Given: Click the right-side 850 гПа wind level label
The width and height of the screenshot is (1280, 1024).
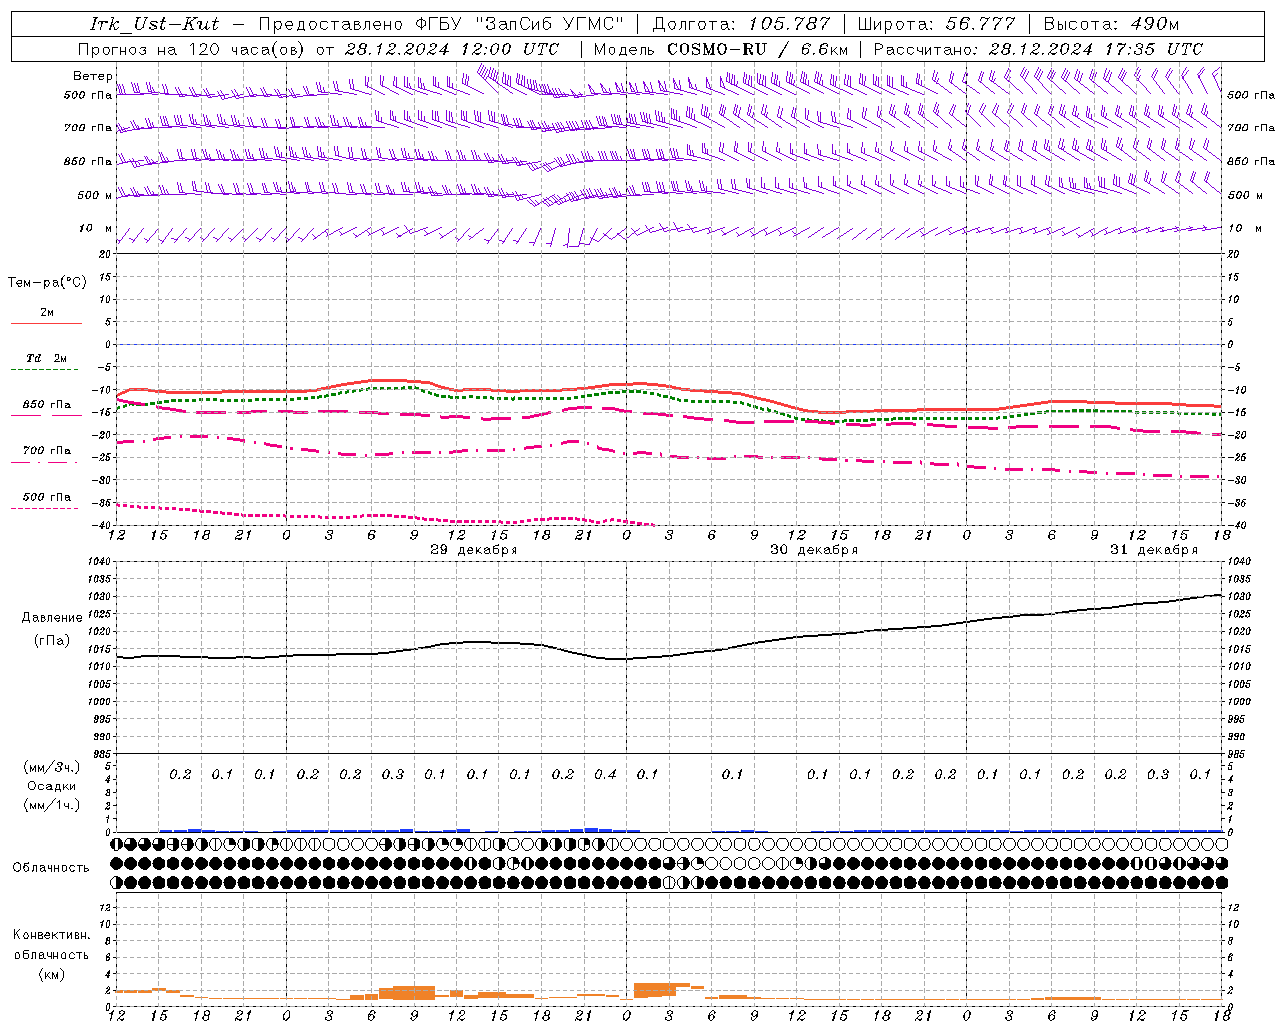Looking at the screenshot, I should tap(1251, 161).
